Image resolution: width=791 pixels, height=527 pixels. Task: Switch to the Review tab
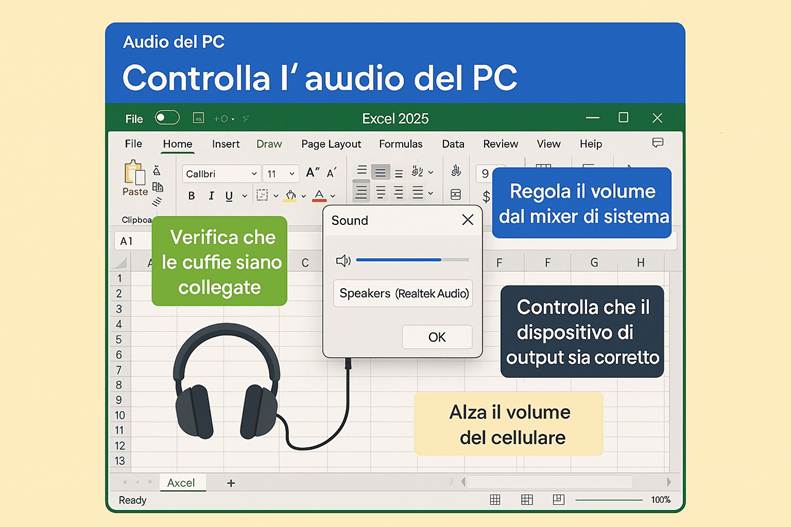(500, 144)
